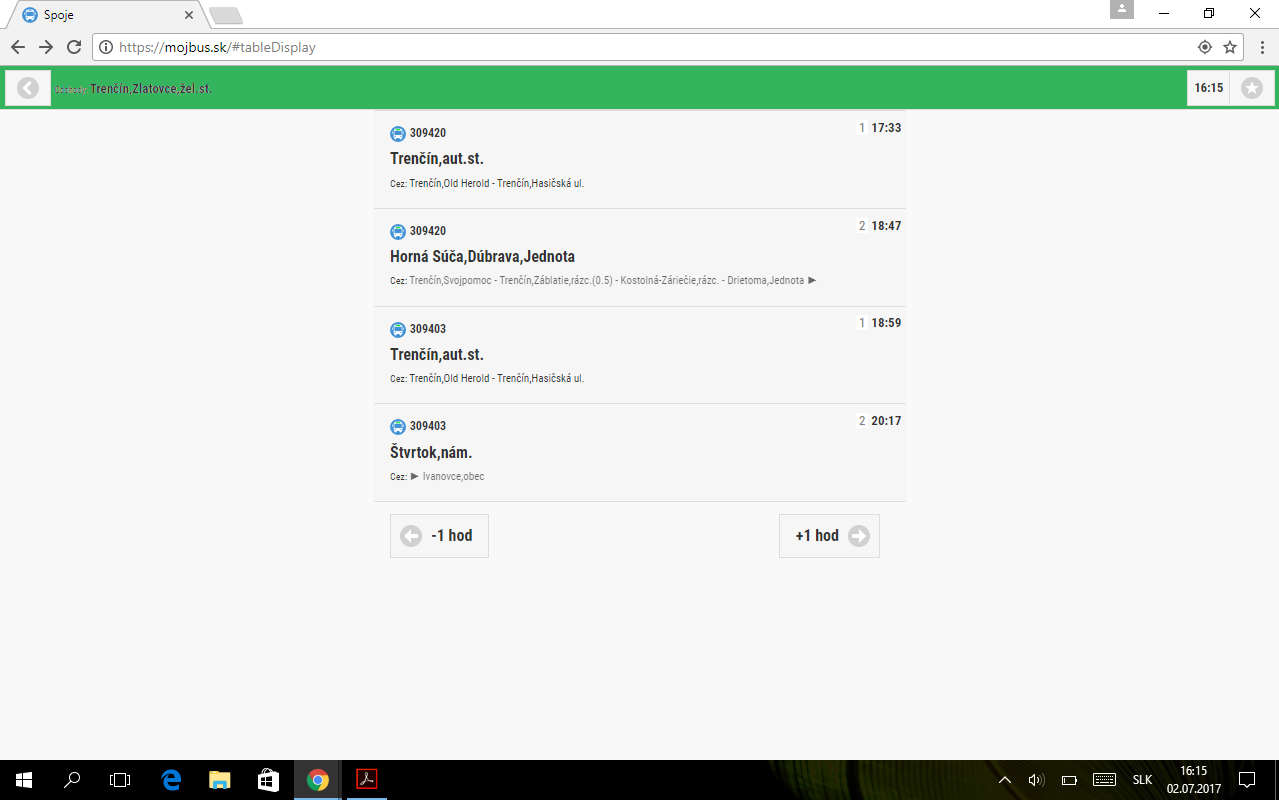Image resolution: width=1279 pixels, height=801 pixels.
Task: Open Microsoft Edge from taskbar
Action: (171, 780)
